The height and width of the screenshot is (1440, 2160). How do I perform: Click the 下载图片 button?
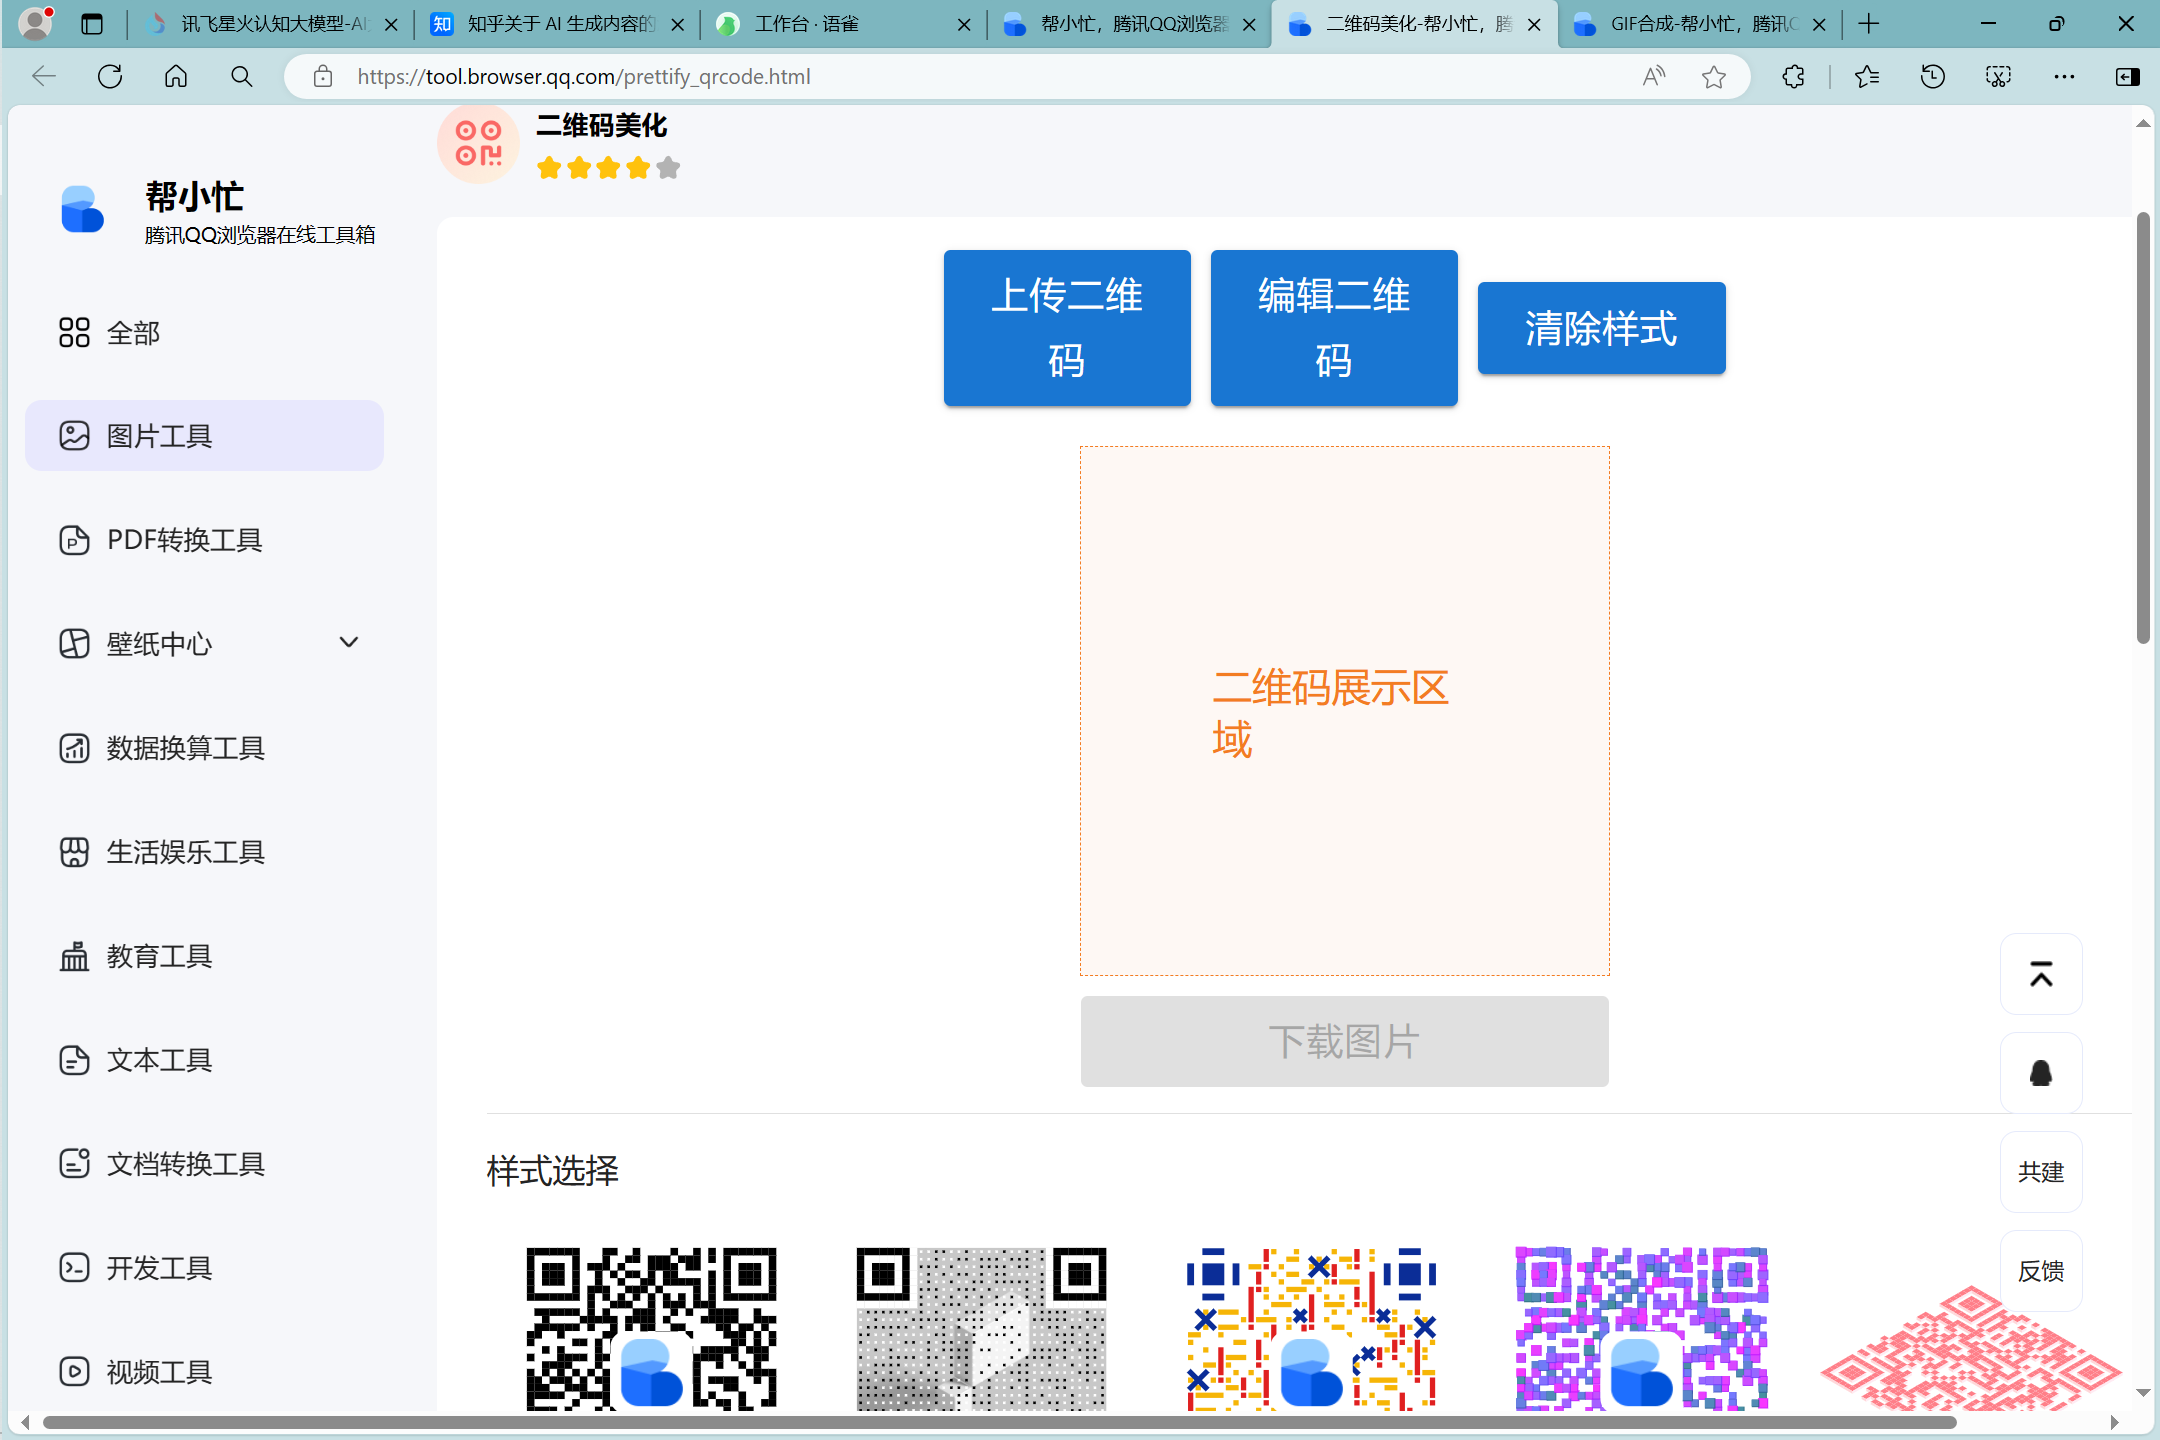click(1344, 1041)
